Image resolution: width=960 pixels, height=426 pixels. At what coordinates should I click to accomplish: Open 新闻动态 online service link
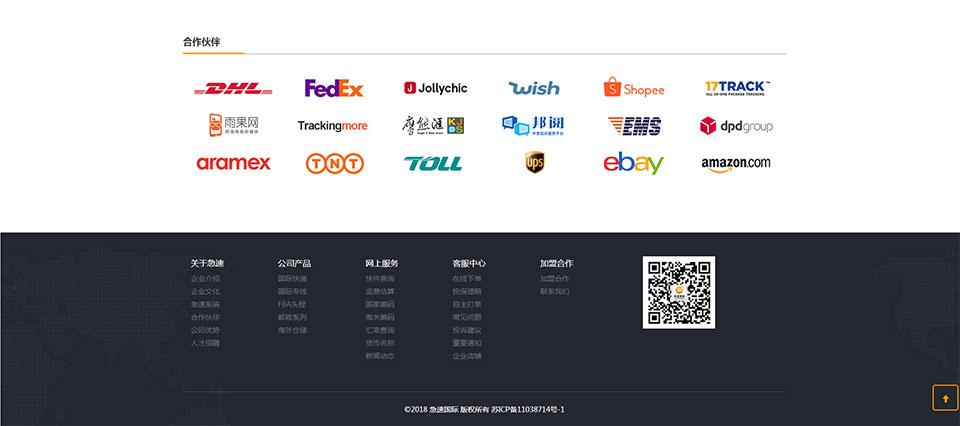tap(380, 356)
